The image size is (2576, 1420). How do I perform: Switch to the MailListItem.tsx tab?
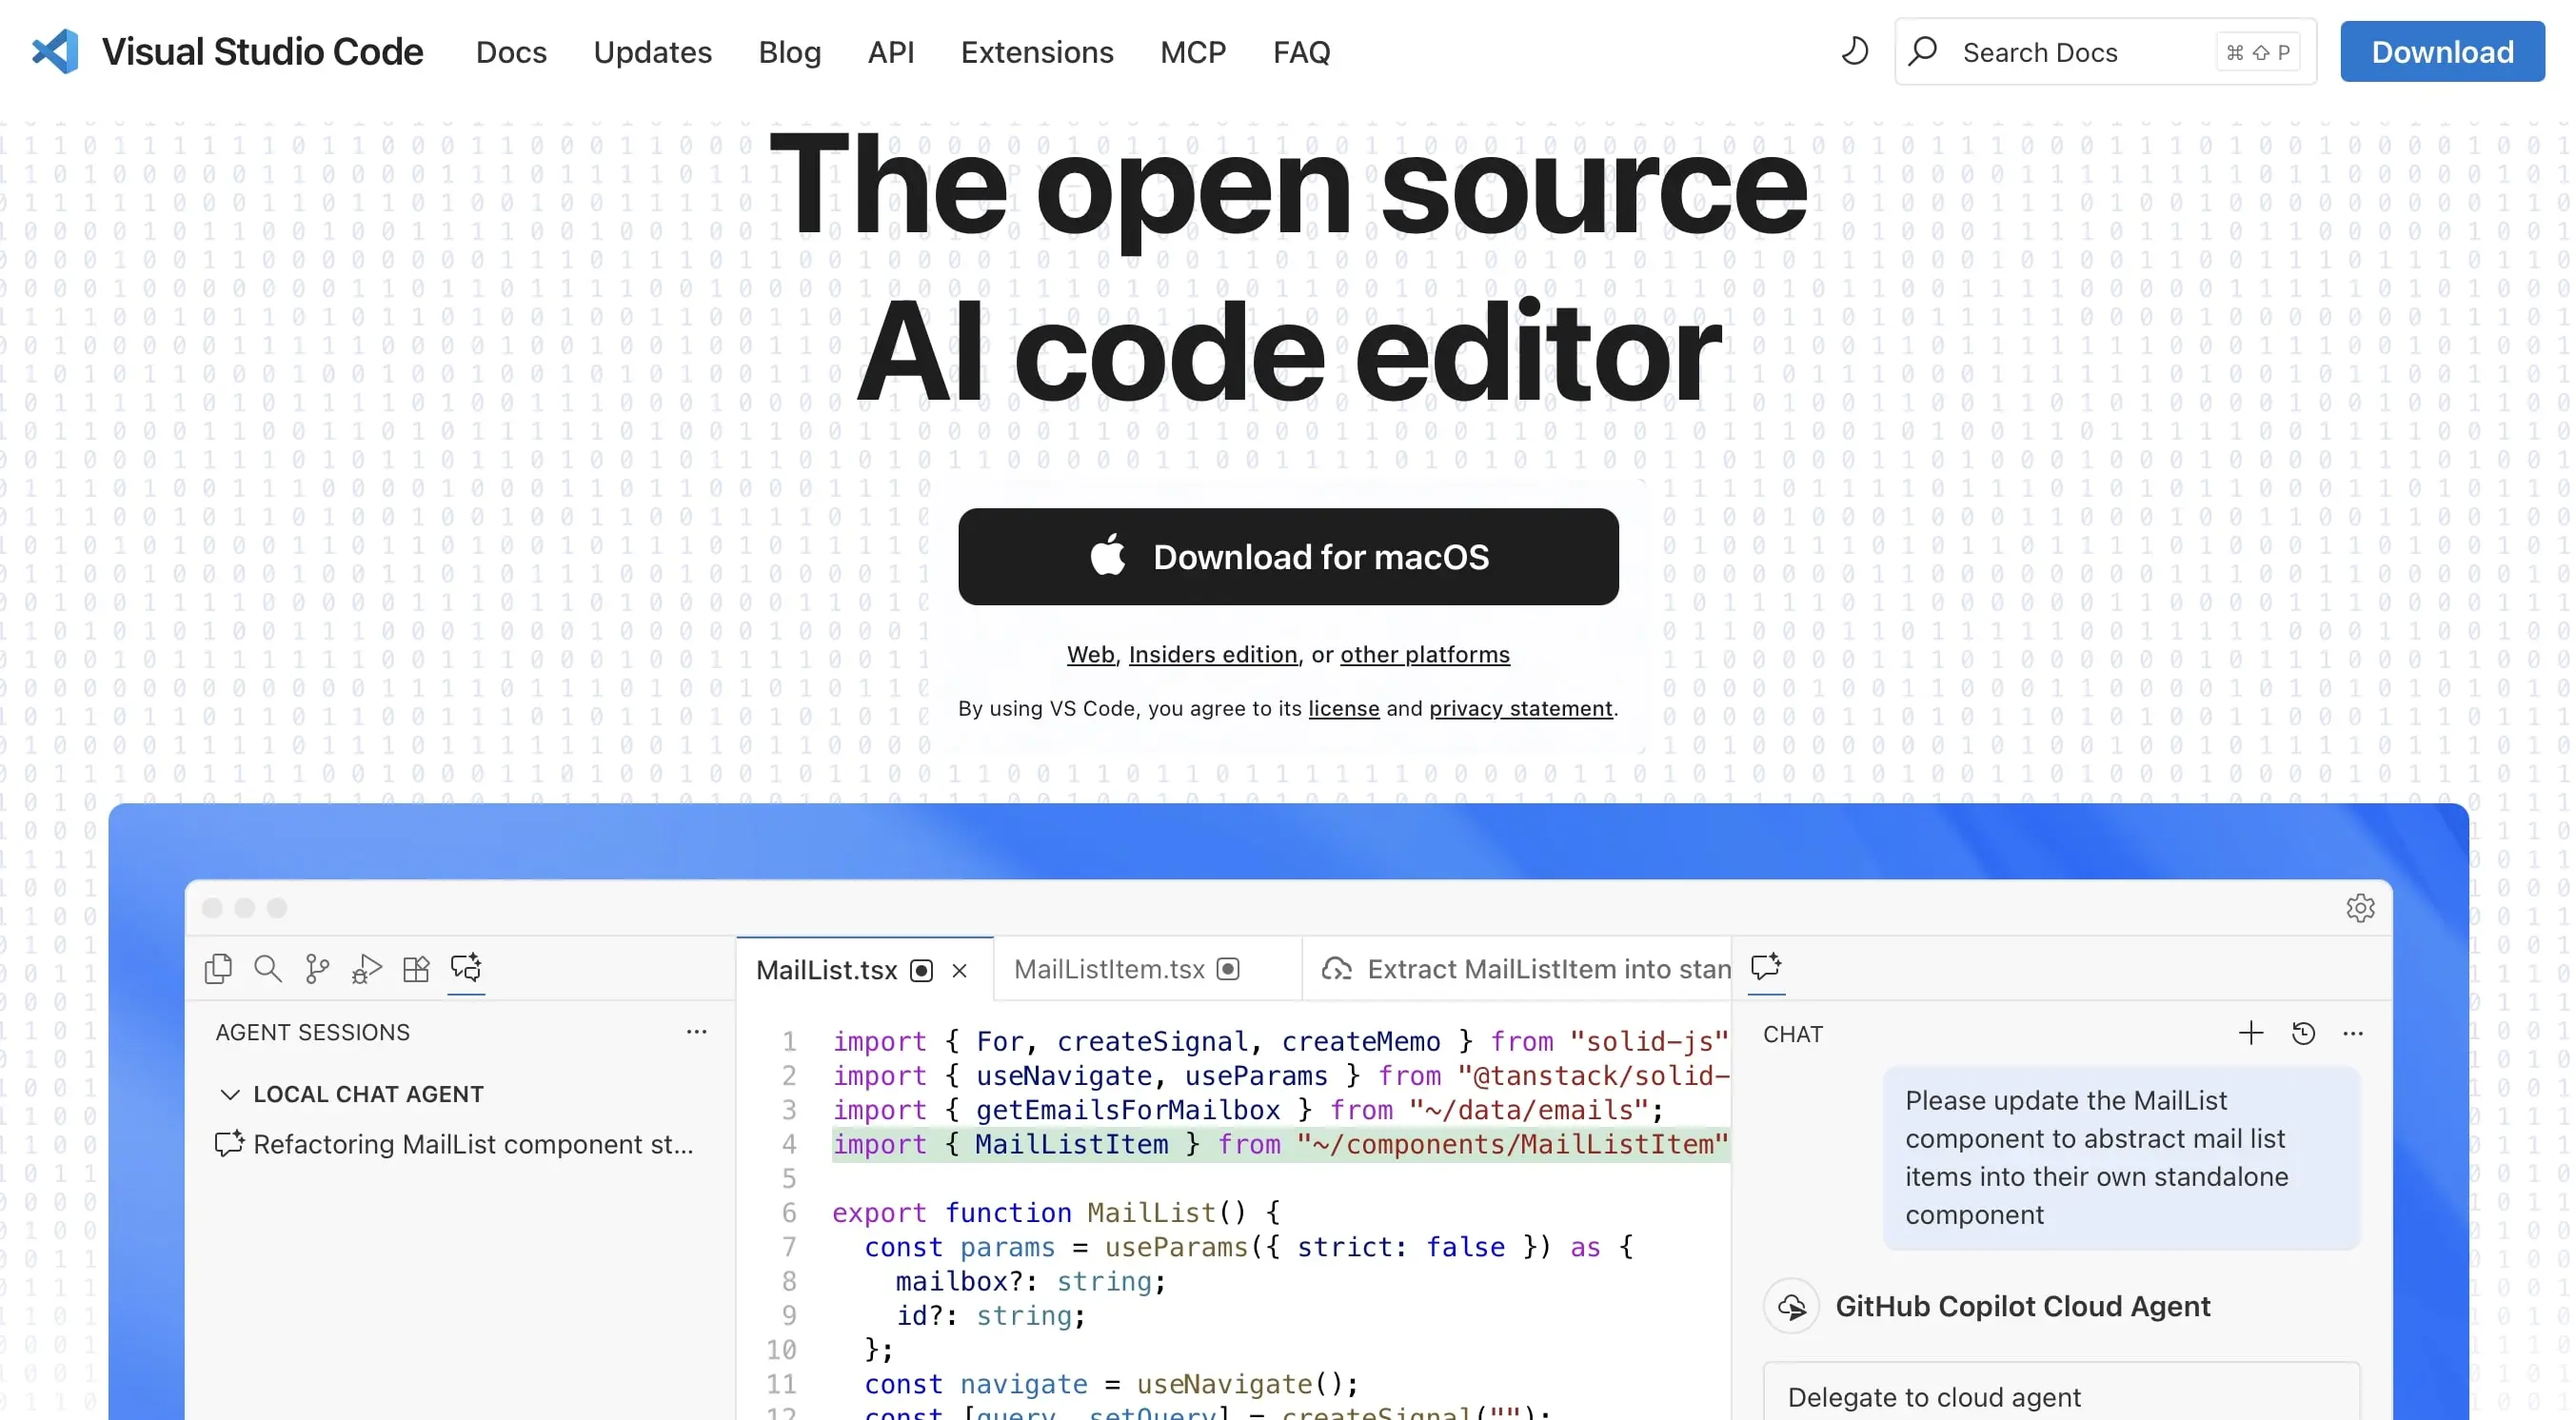[1110, 968]
